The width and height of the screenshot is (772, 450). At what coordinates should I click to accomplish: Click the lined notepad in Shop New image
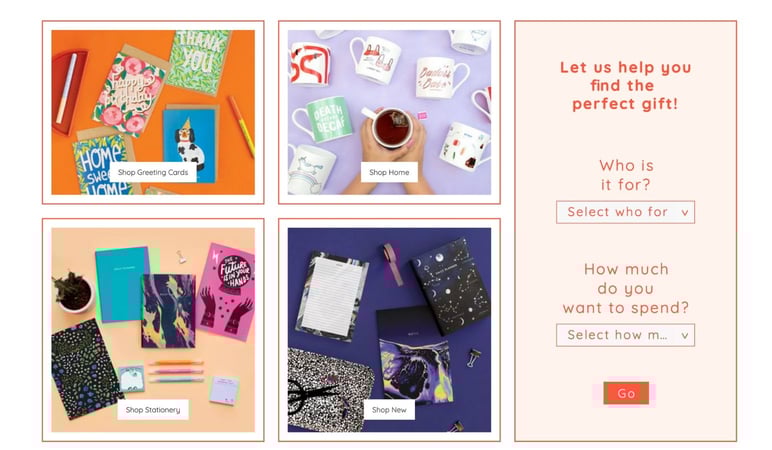click(331, 296)
